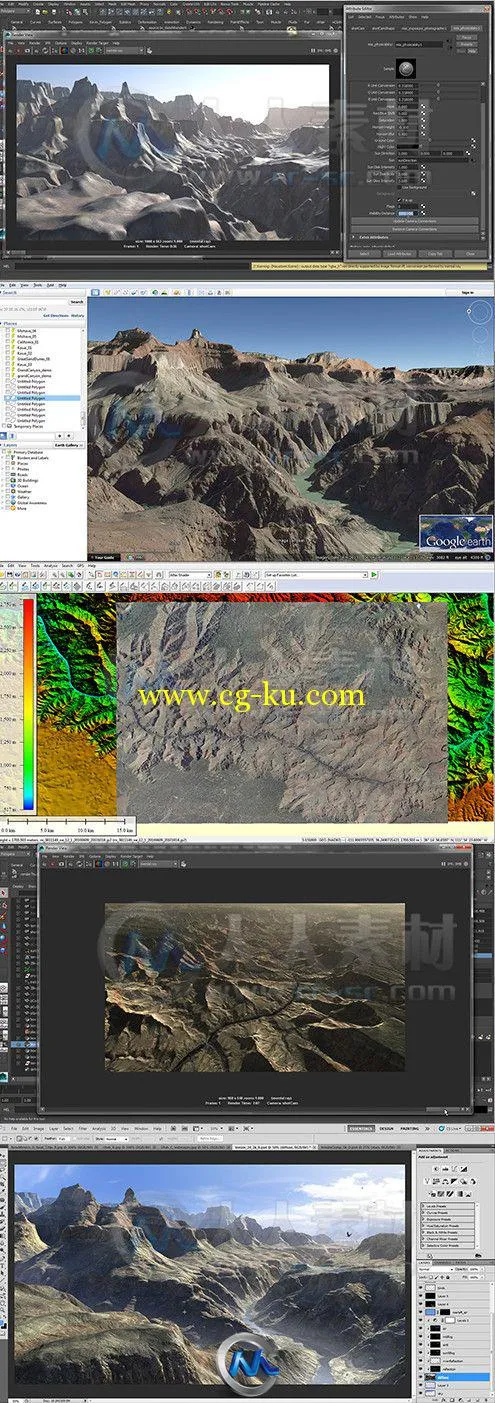495x1403 pixels.
Task: Toggle the Roads layer checkbox
Action: (x=9, y=474)
